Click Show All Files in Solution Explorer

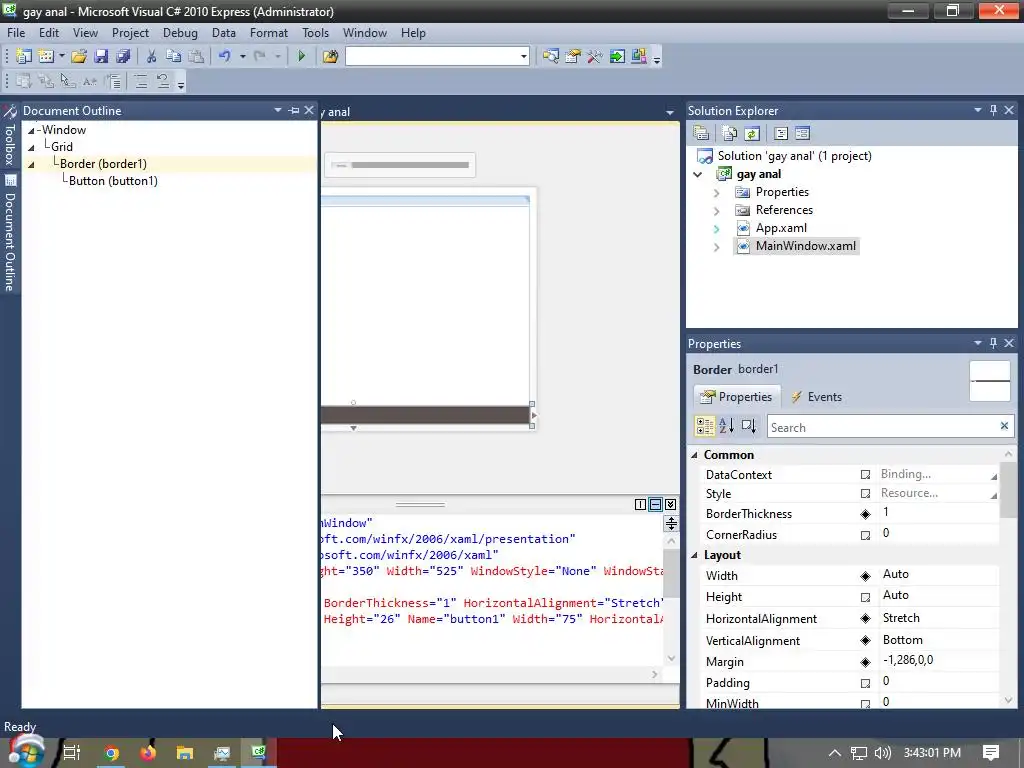(729, 134)
